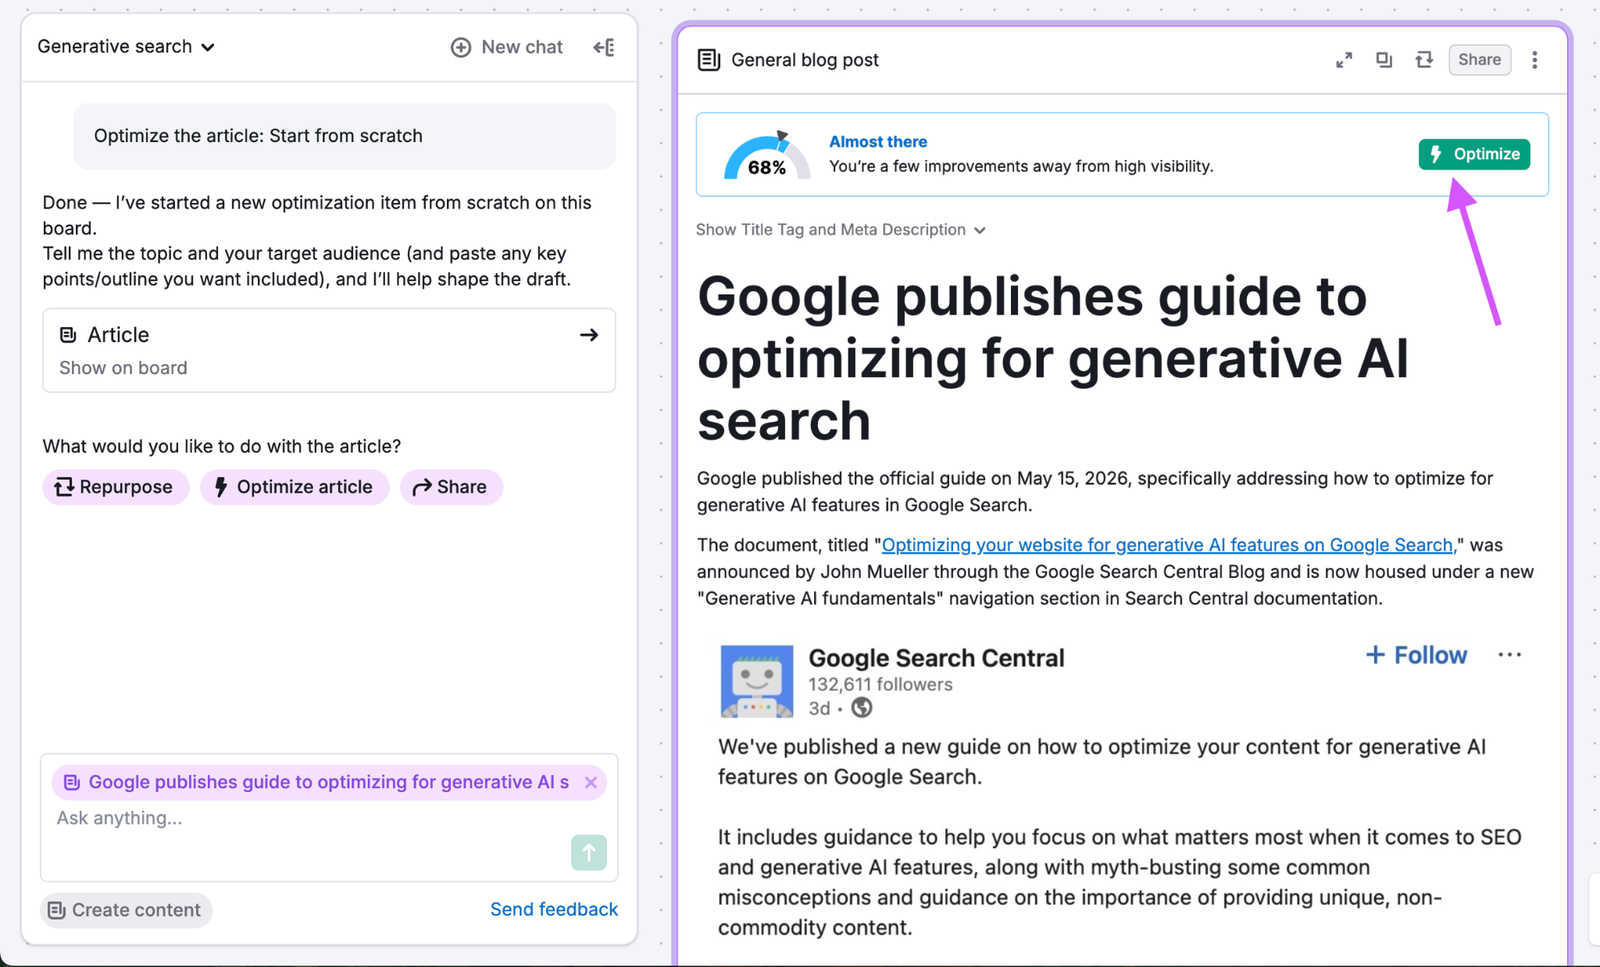Send message with green arrow button
The width and height of the screenshot is (1600, 967).
pyautogui.click(x=589, y=852)
